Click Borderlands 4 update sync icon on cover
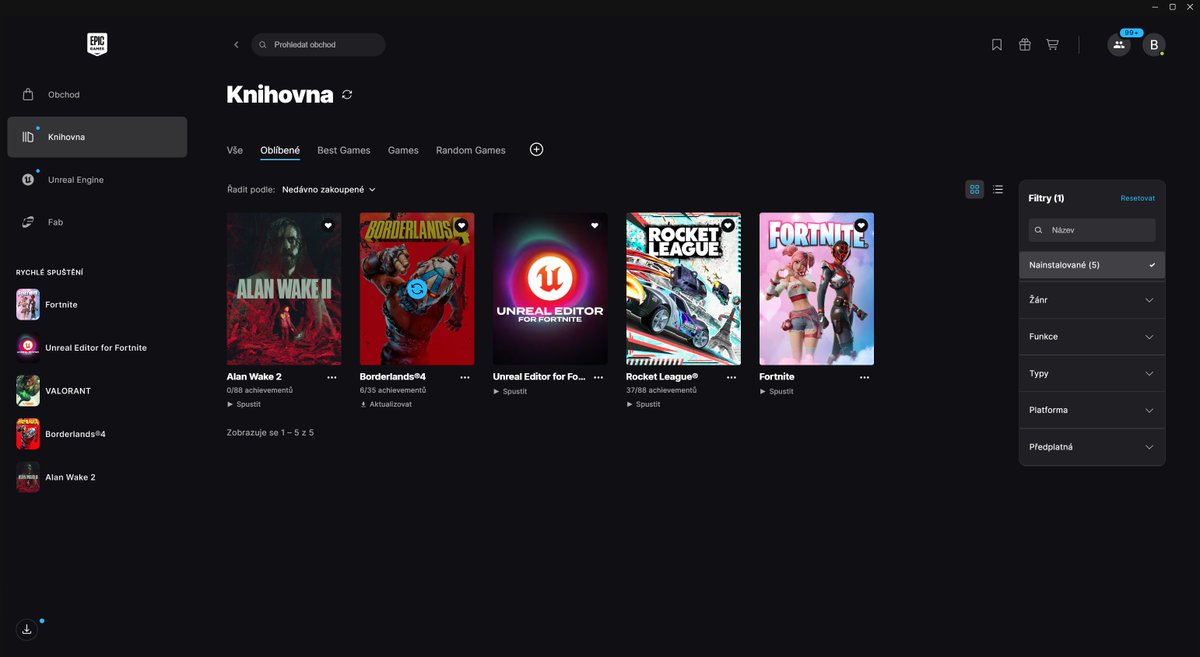 [417, 289]
